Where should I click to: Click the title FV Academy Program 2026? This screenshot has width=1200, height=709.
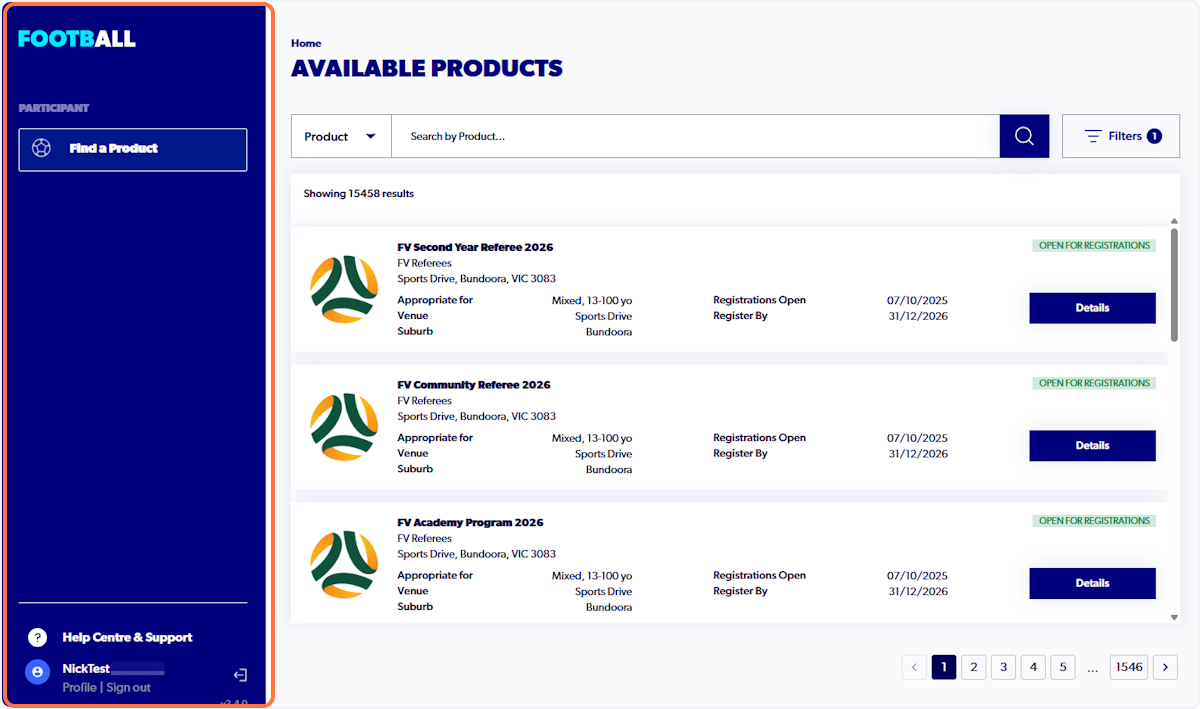[470, 523]
